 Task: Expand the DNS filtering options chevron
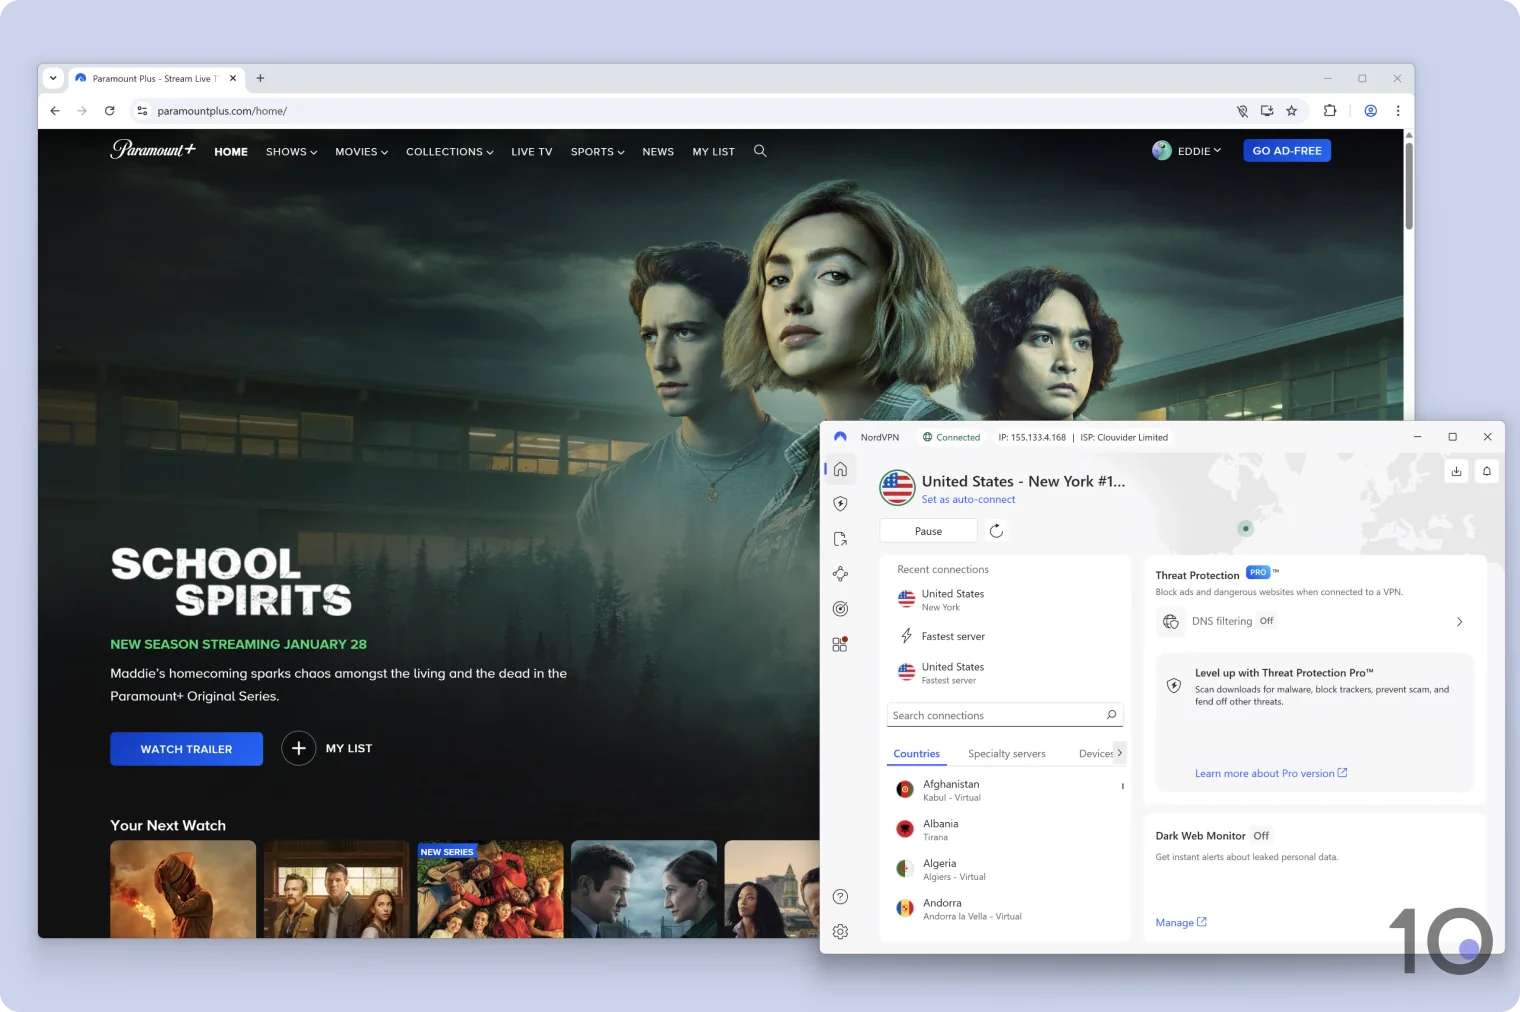click(1459, 621)
